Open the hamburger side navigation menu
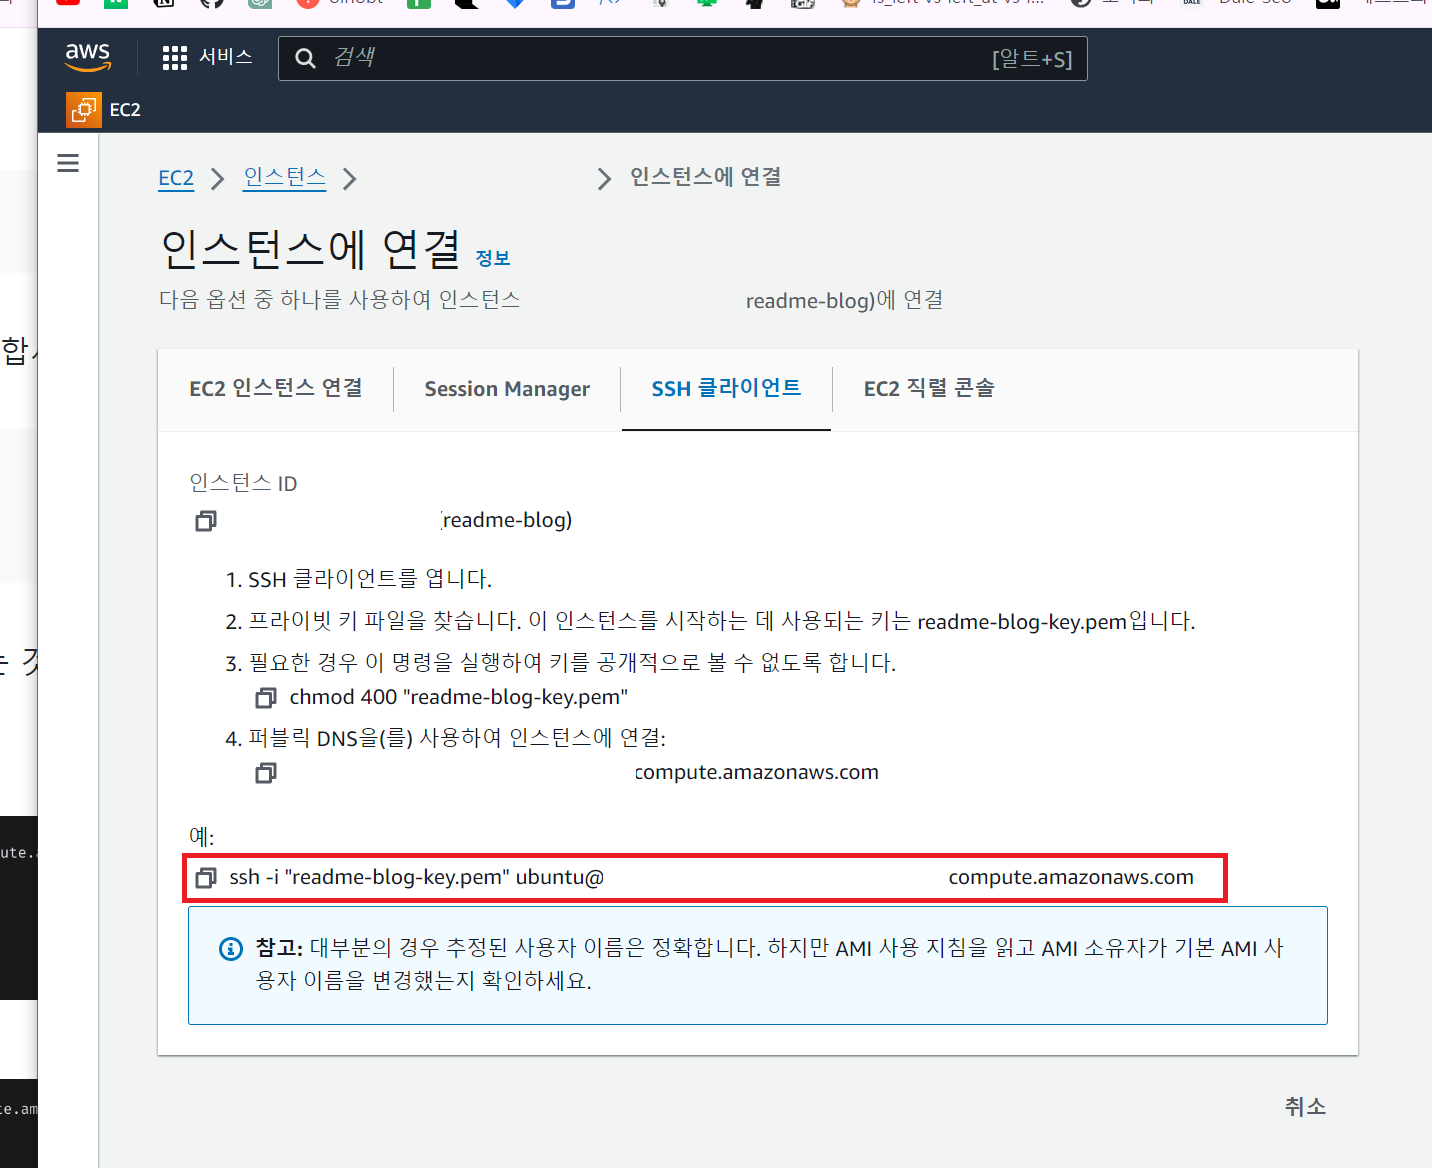The image size is (1432, 1168). (68, 163)
